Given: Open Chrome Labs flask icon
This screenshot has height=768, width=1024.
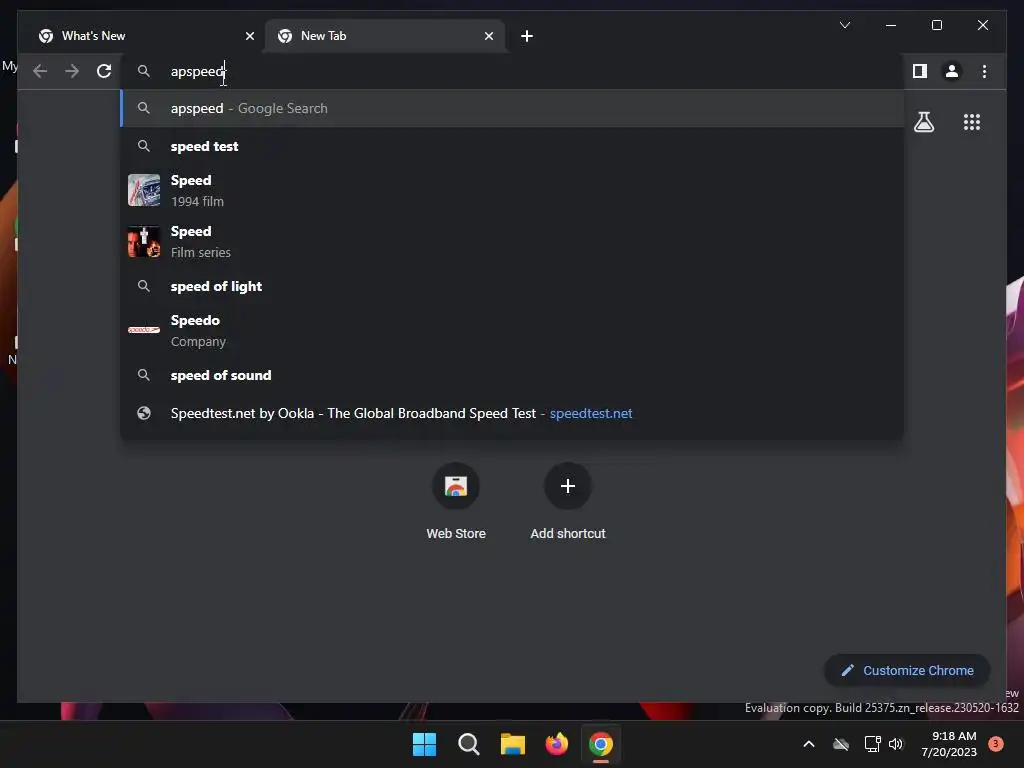Looking at the screenshot, I should pyautogui.click(x=923, y=122).
